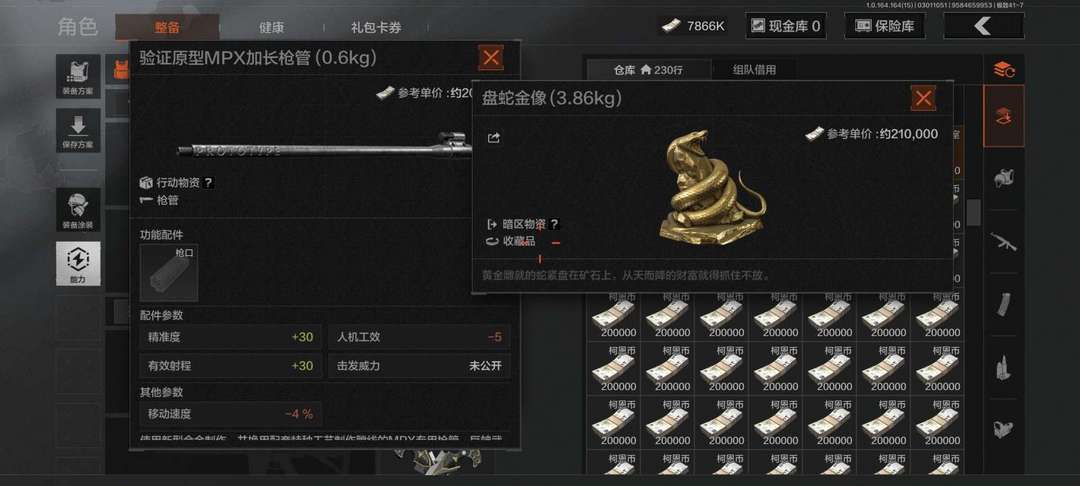Open the 现金库 cash vault button
Screen dimensions: 1080x486
[x=786, y=26]
